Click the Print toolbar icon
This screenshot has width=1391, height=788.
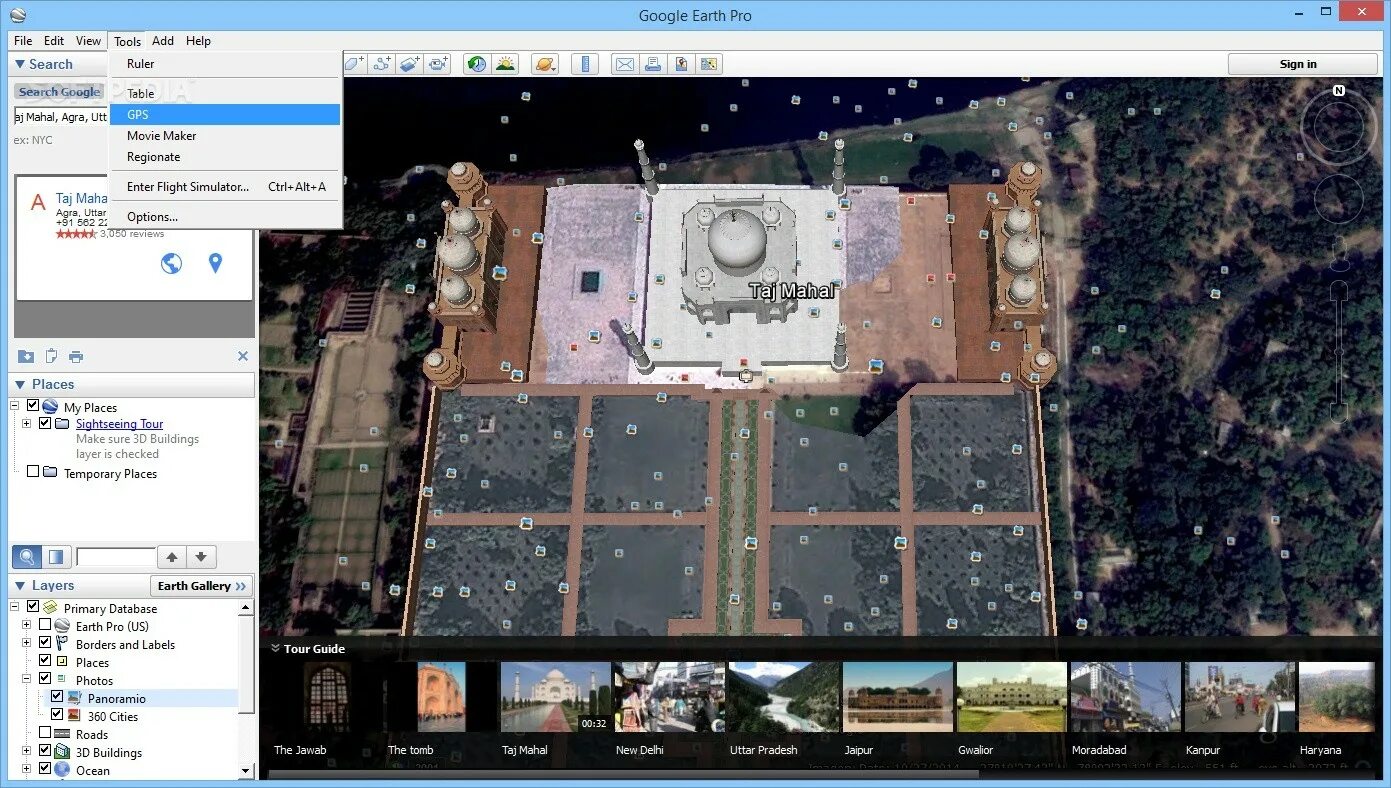653,64
